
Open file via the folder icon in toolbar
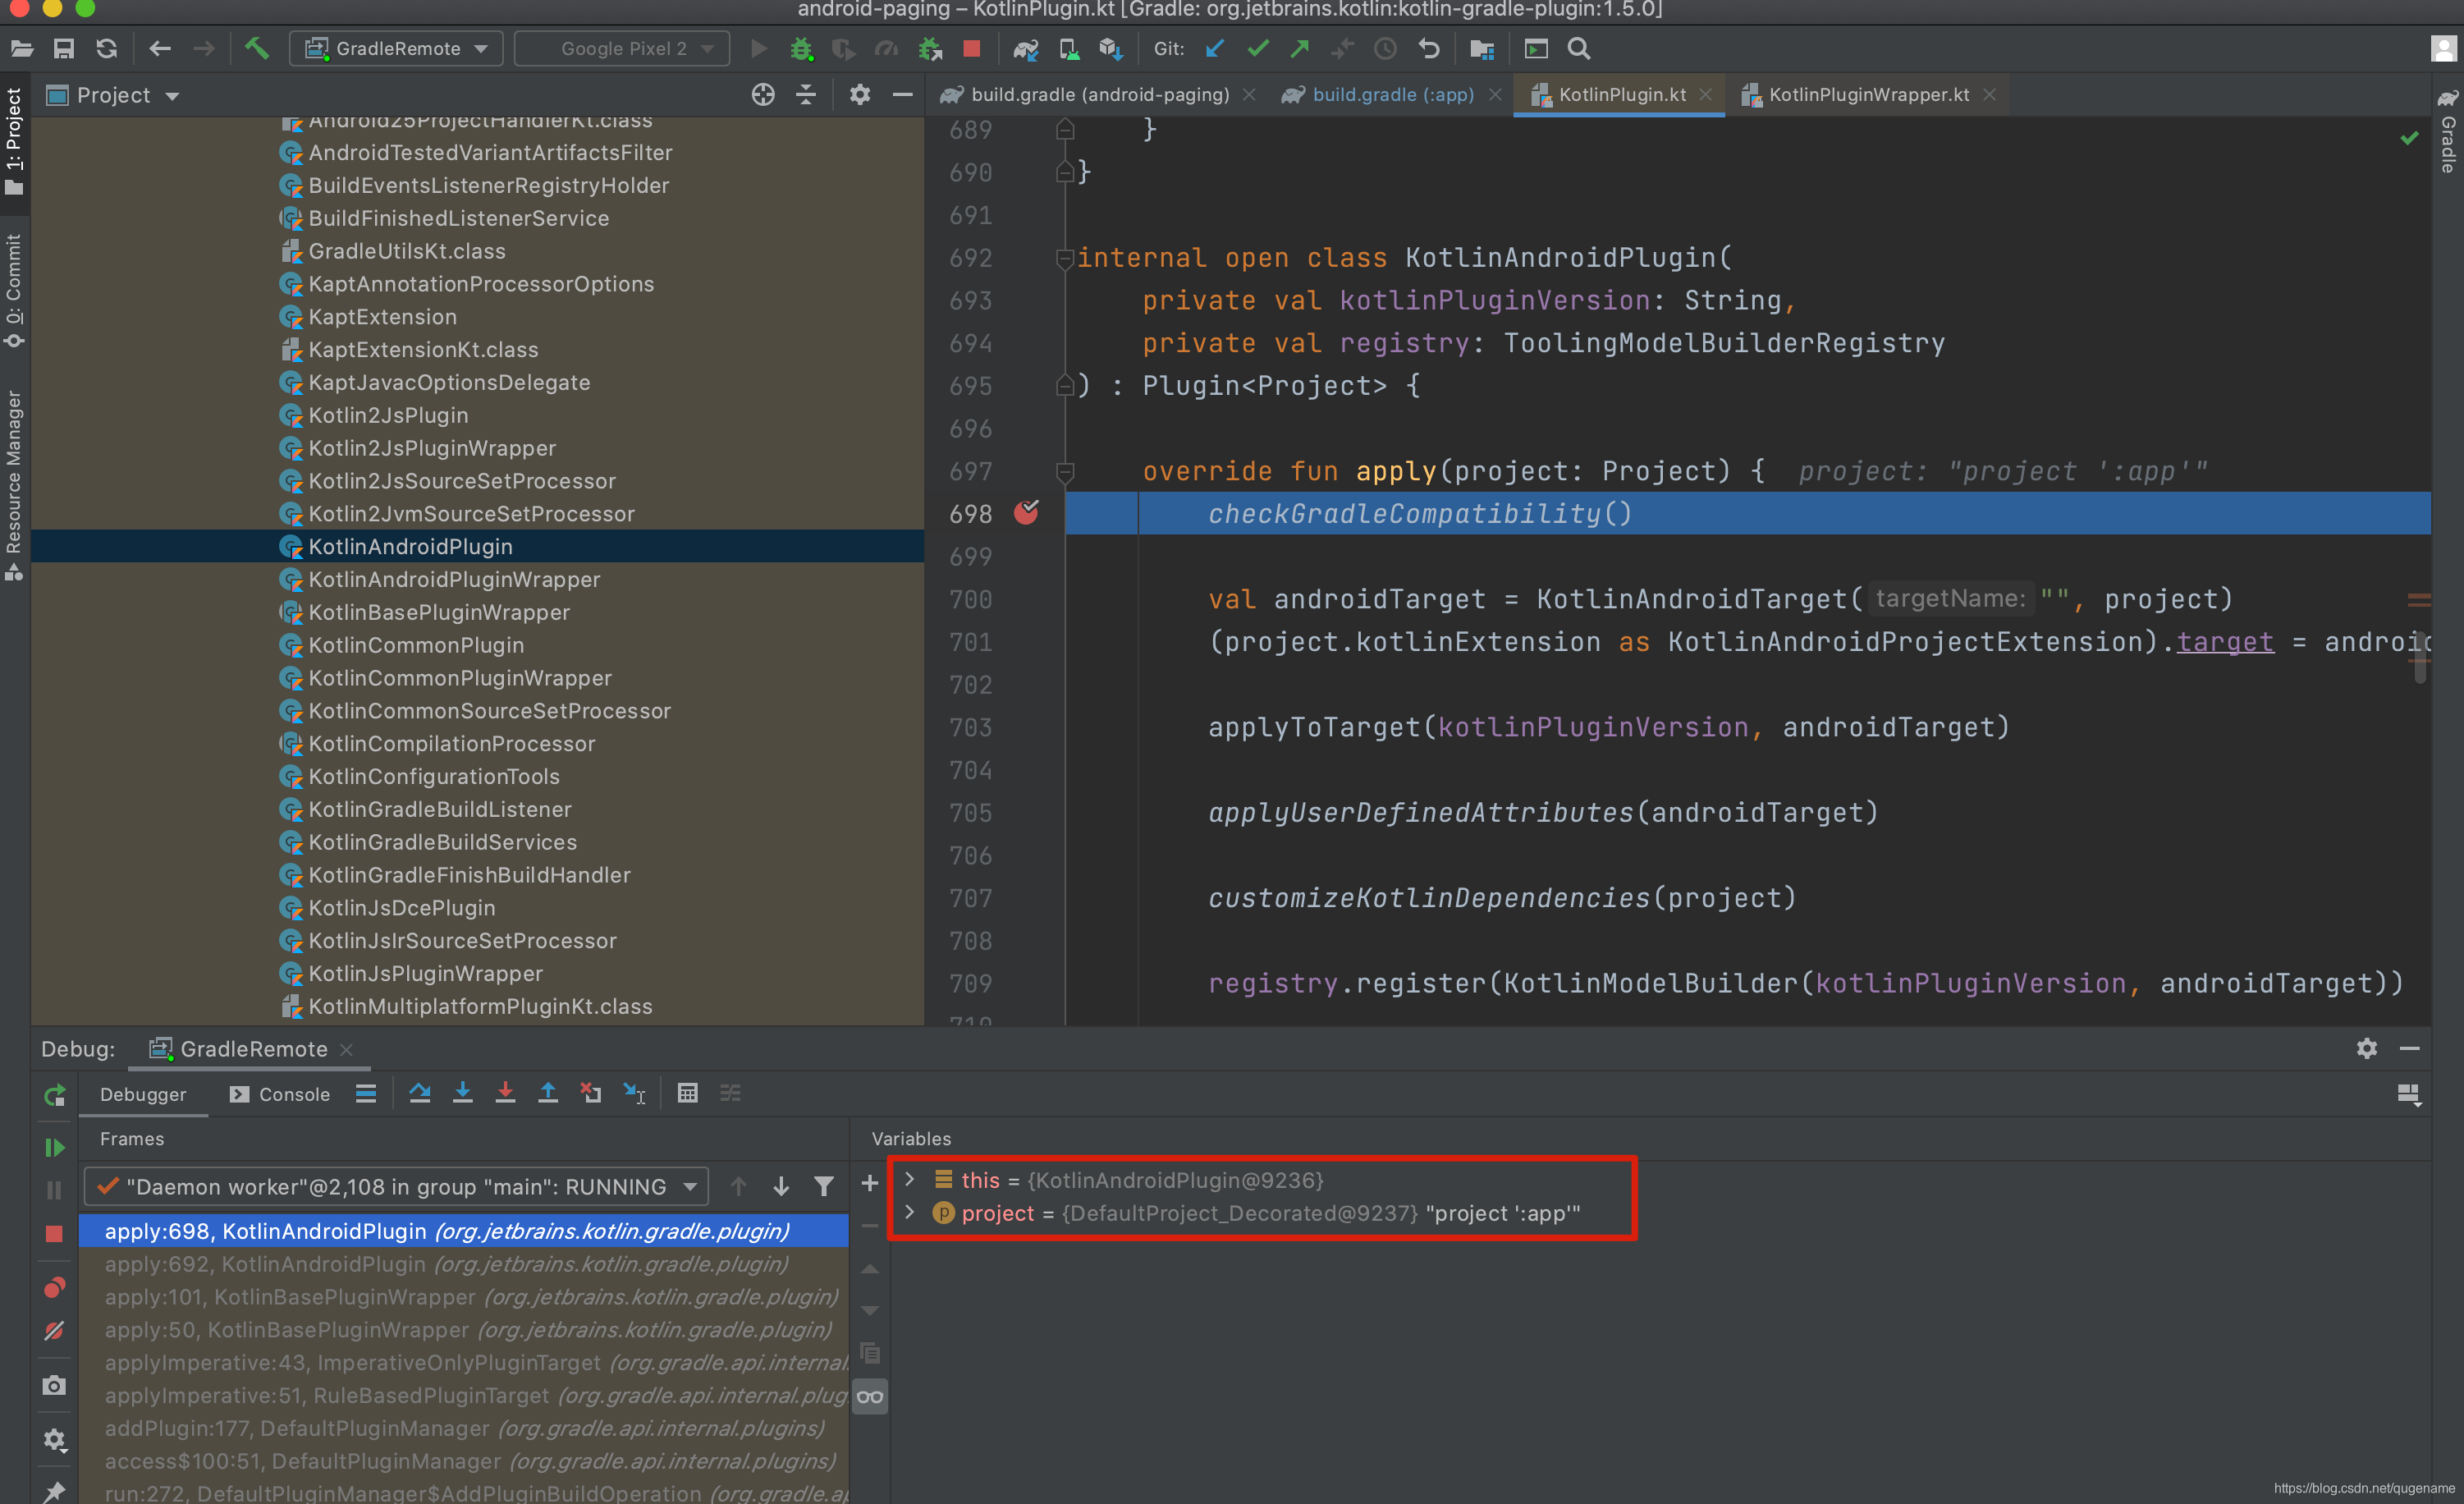(x=22, y=48)
